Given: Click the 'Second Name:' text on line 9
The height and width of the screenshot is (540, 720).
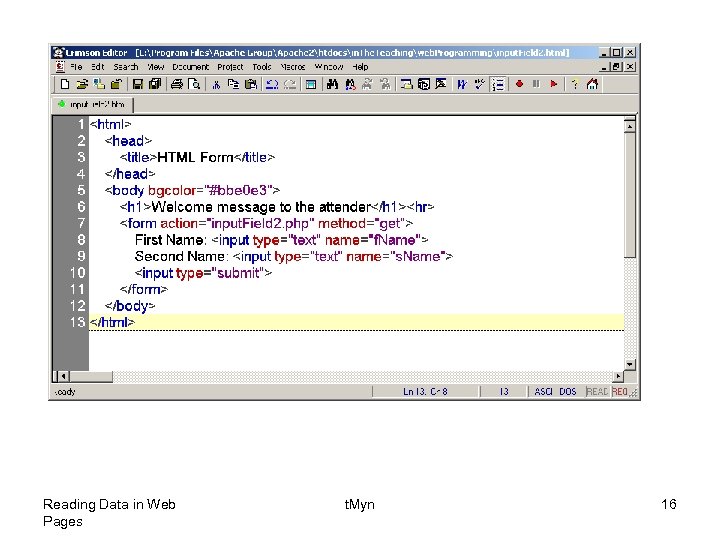Looking at the screenshot, I should point(181,257).
